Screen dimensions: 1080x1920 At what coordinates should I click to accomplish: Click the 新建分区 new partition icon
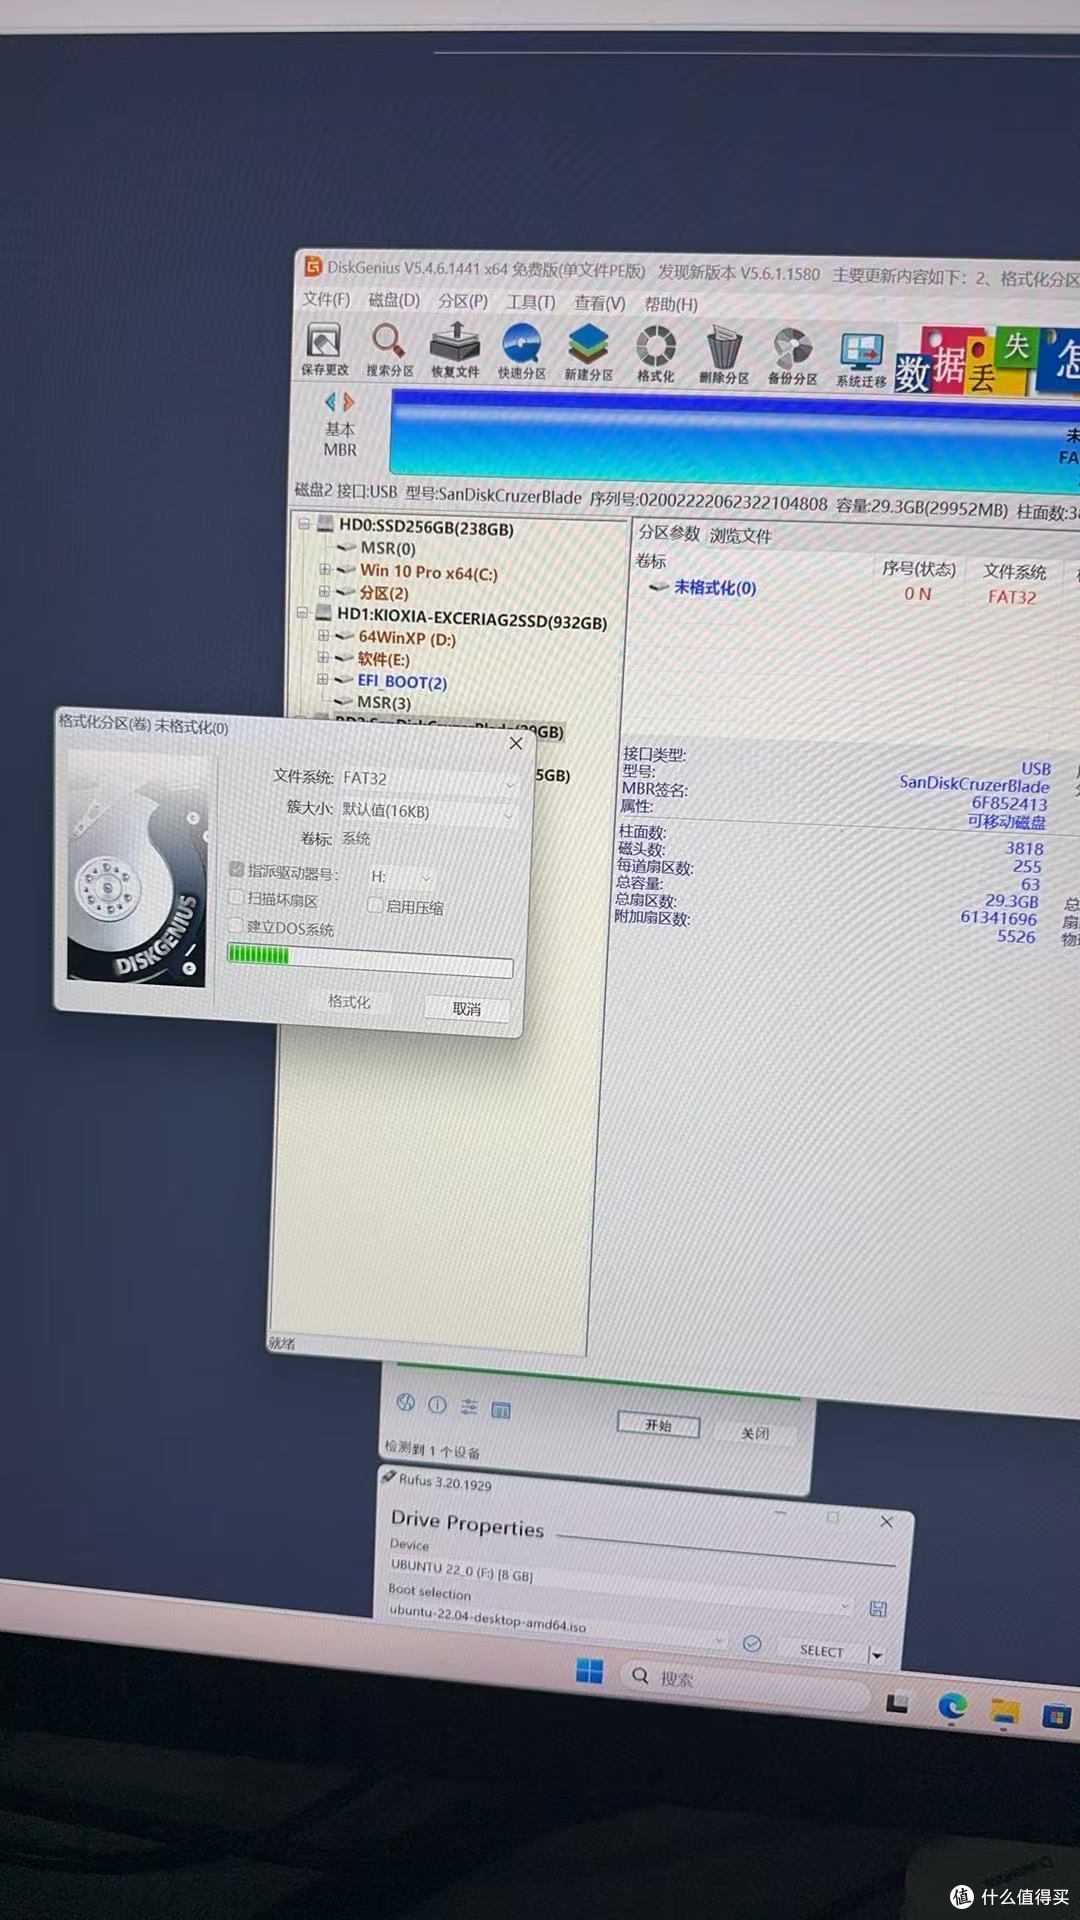(588, 353)
